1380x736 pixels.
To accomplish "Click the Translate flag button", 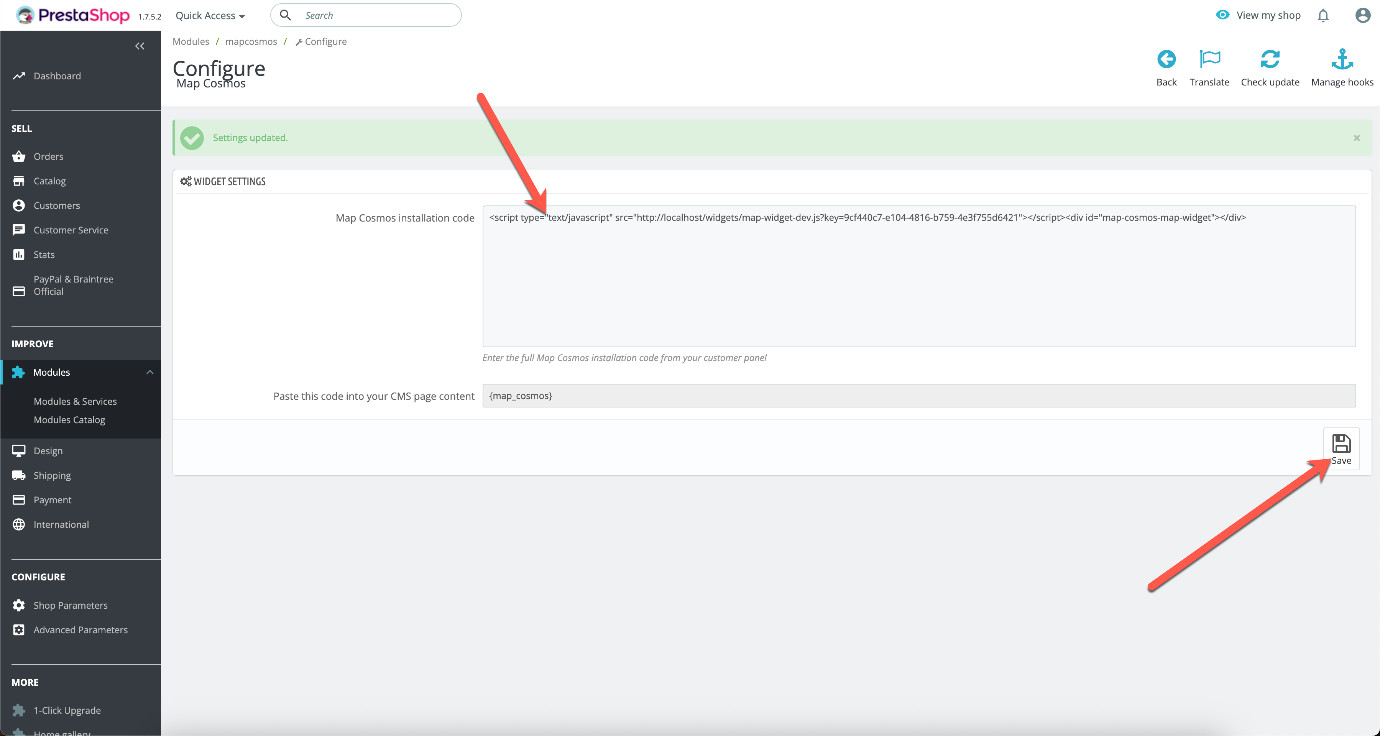I will pos(1210,67).
